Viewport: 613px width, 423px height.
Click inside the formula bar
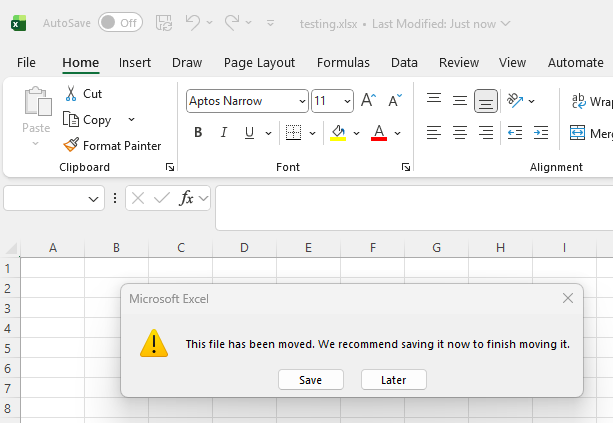tap(414, 208)
